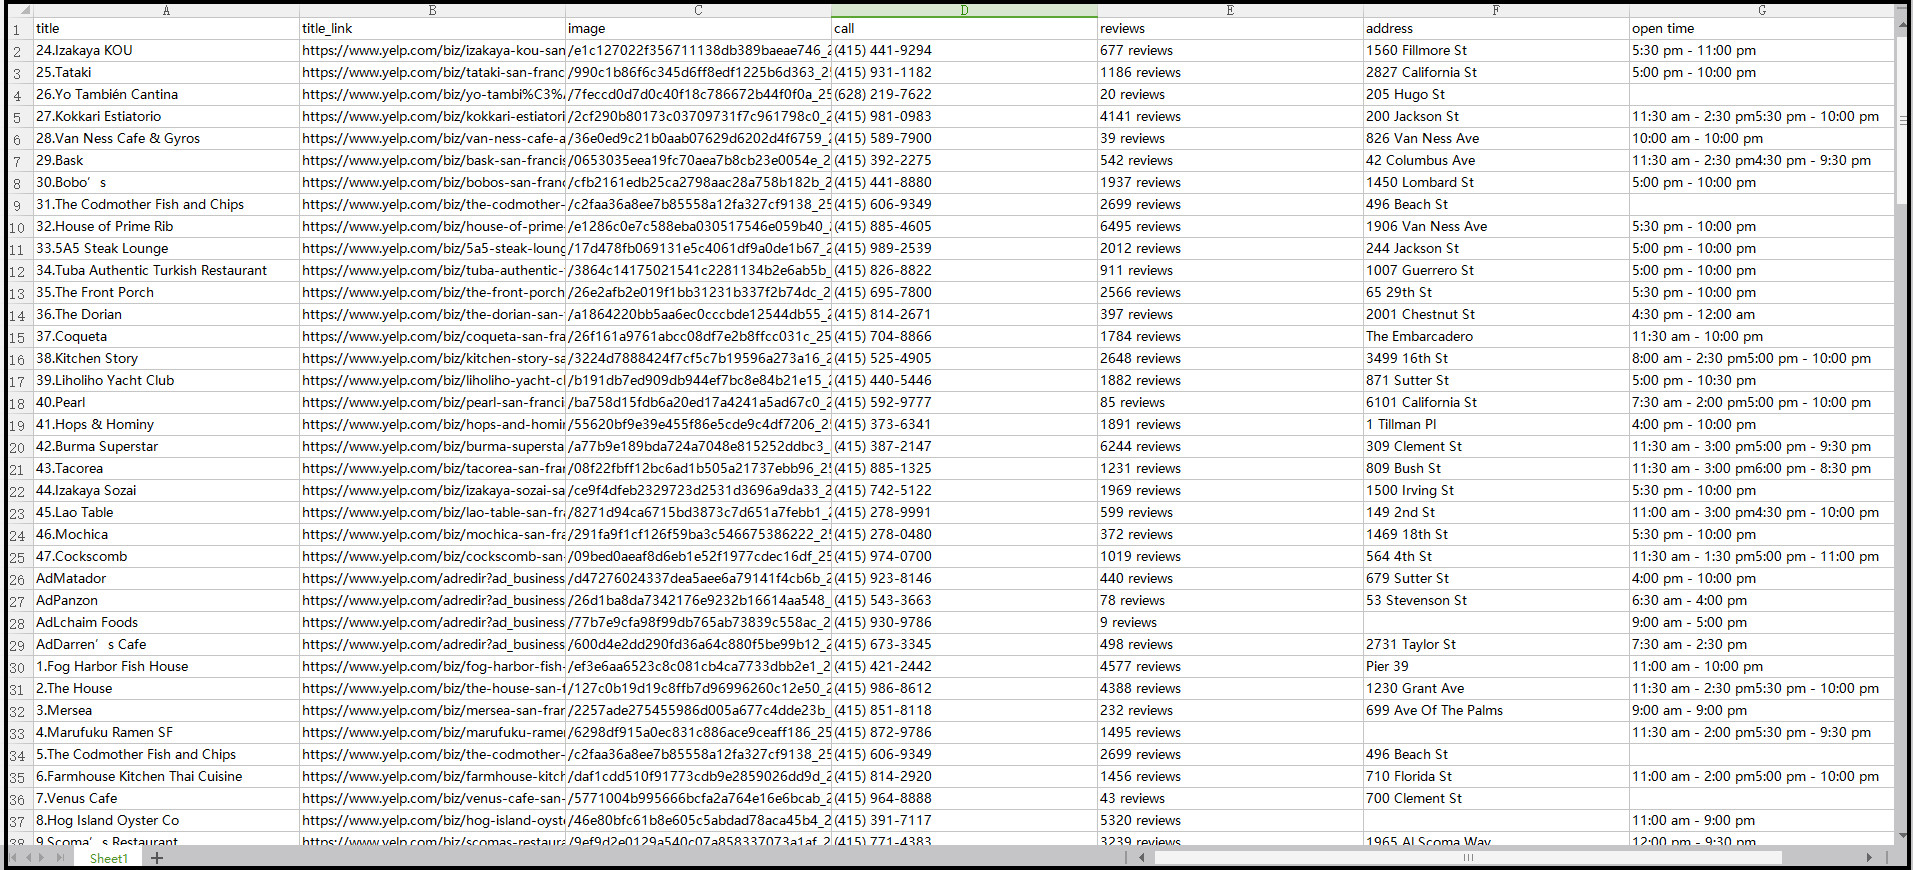
Task: Select the '5320 reviews' cell
Action: 1230,821
